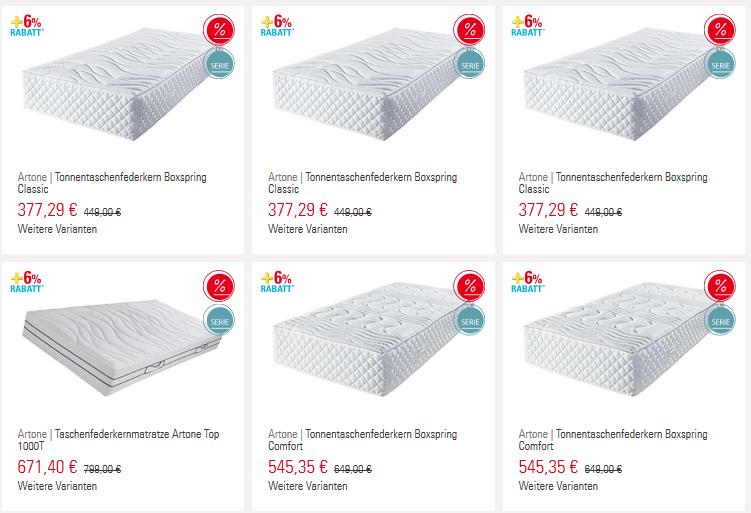Click the SERIE badge on Artone Top 1000T mattress
751x513 pixels.
coord(219,320)
